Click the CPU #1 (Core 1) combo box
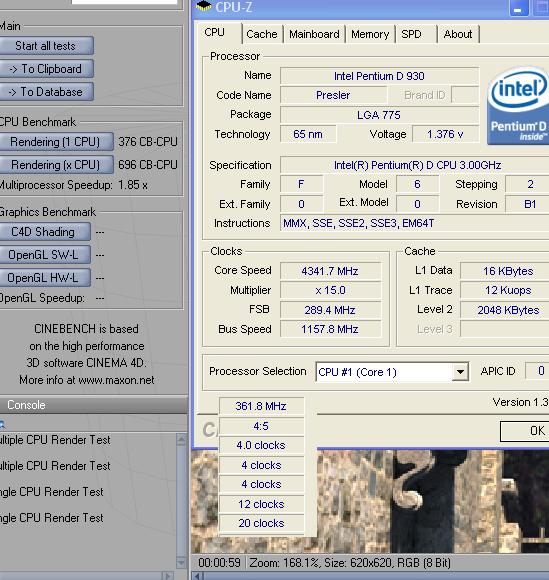The image size is (549, 580). [x=392, y=372]
